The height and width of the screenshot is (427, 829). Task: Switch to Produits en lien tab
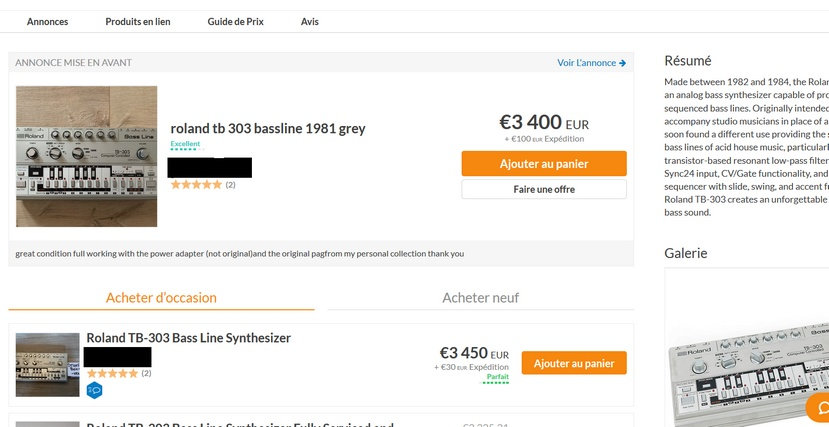coord(138,22)
